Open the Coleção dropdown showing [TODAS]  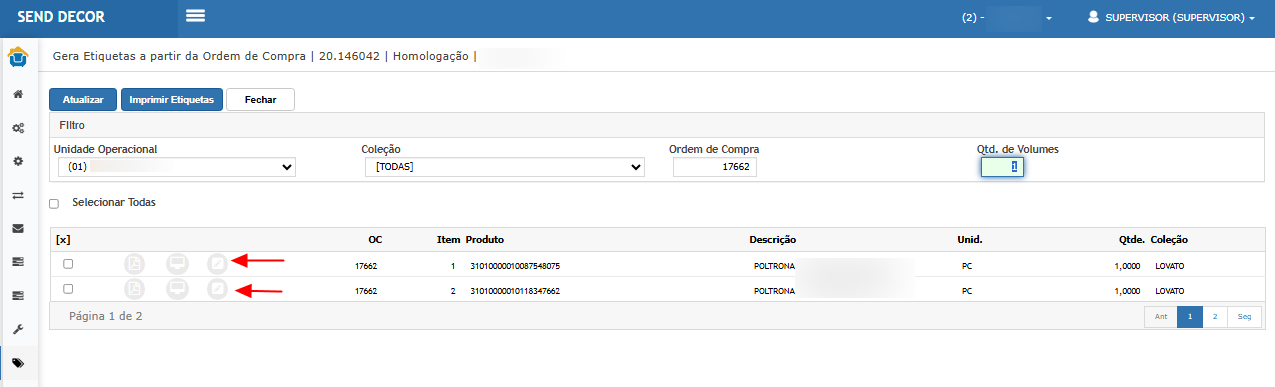(505, 167)
